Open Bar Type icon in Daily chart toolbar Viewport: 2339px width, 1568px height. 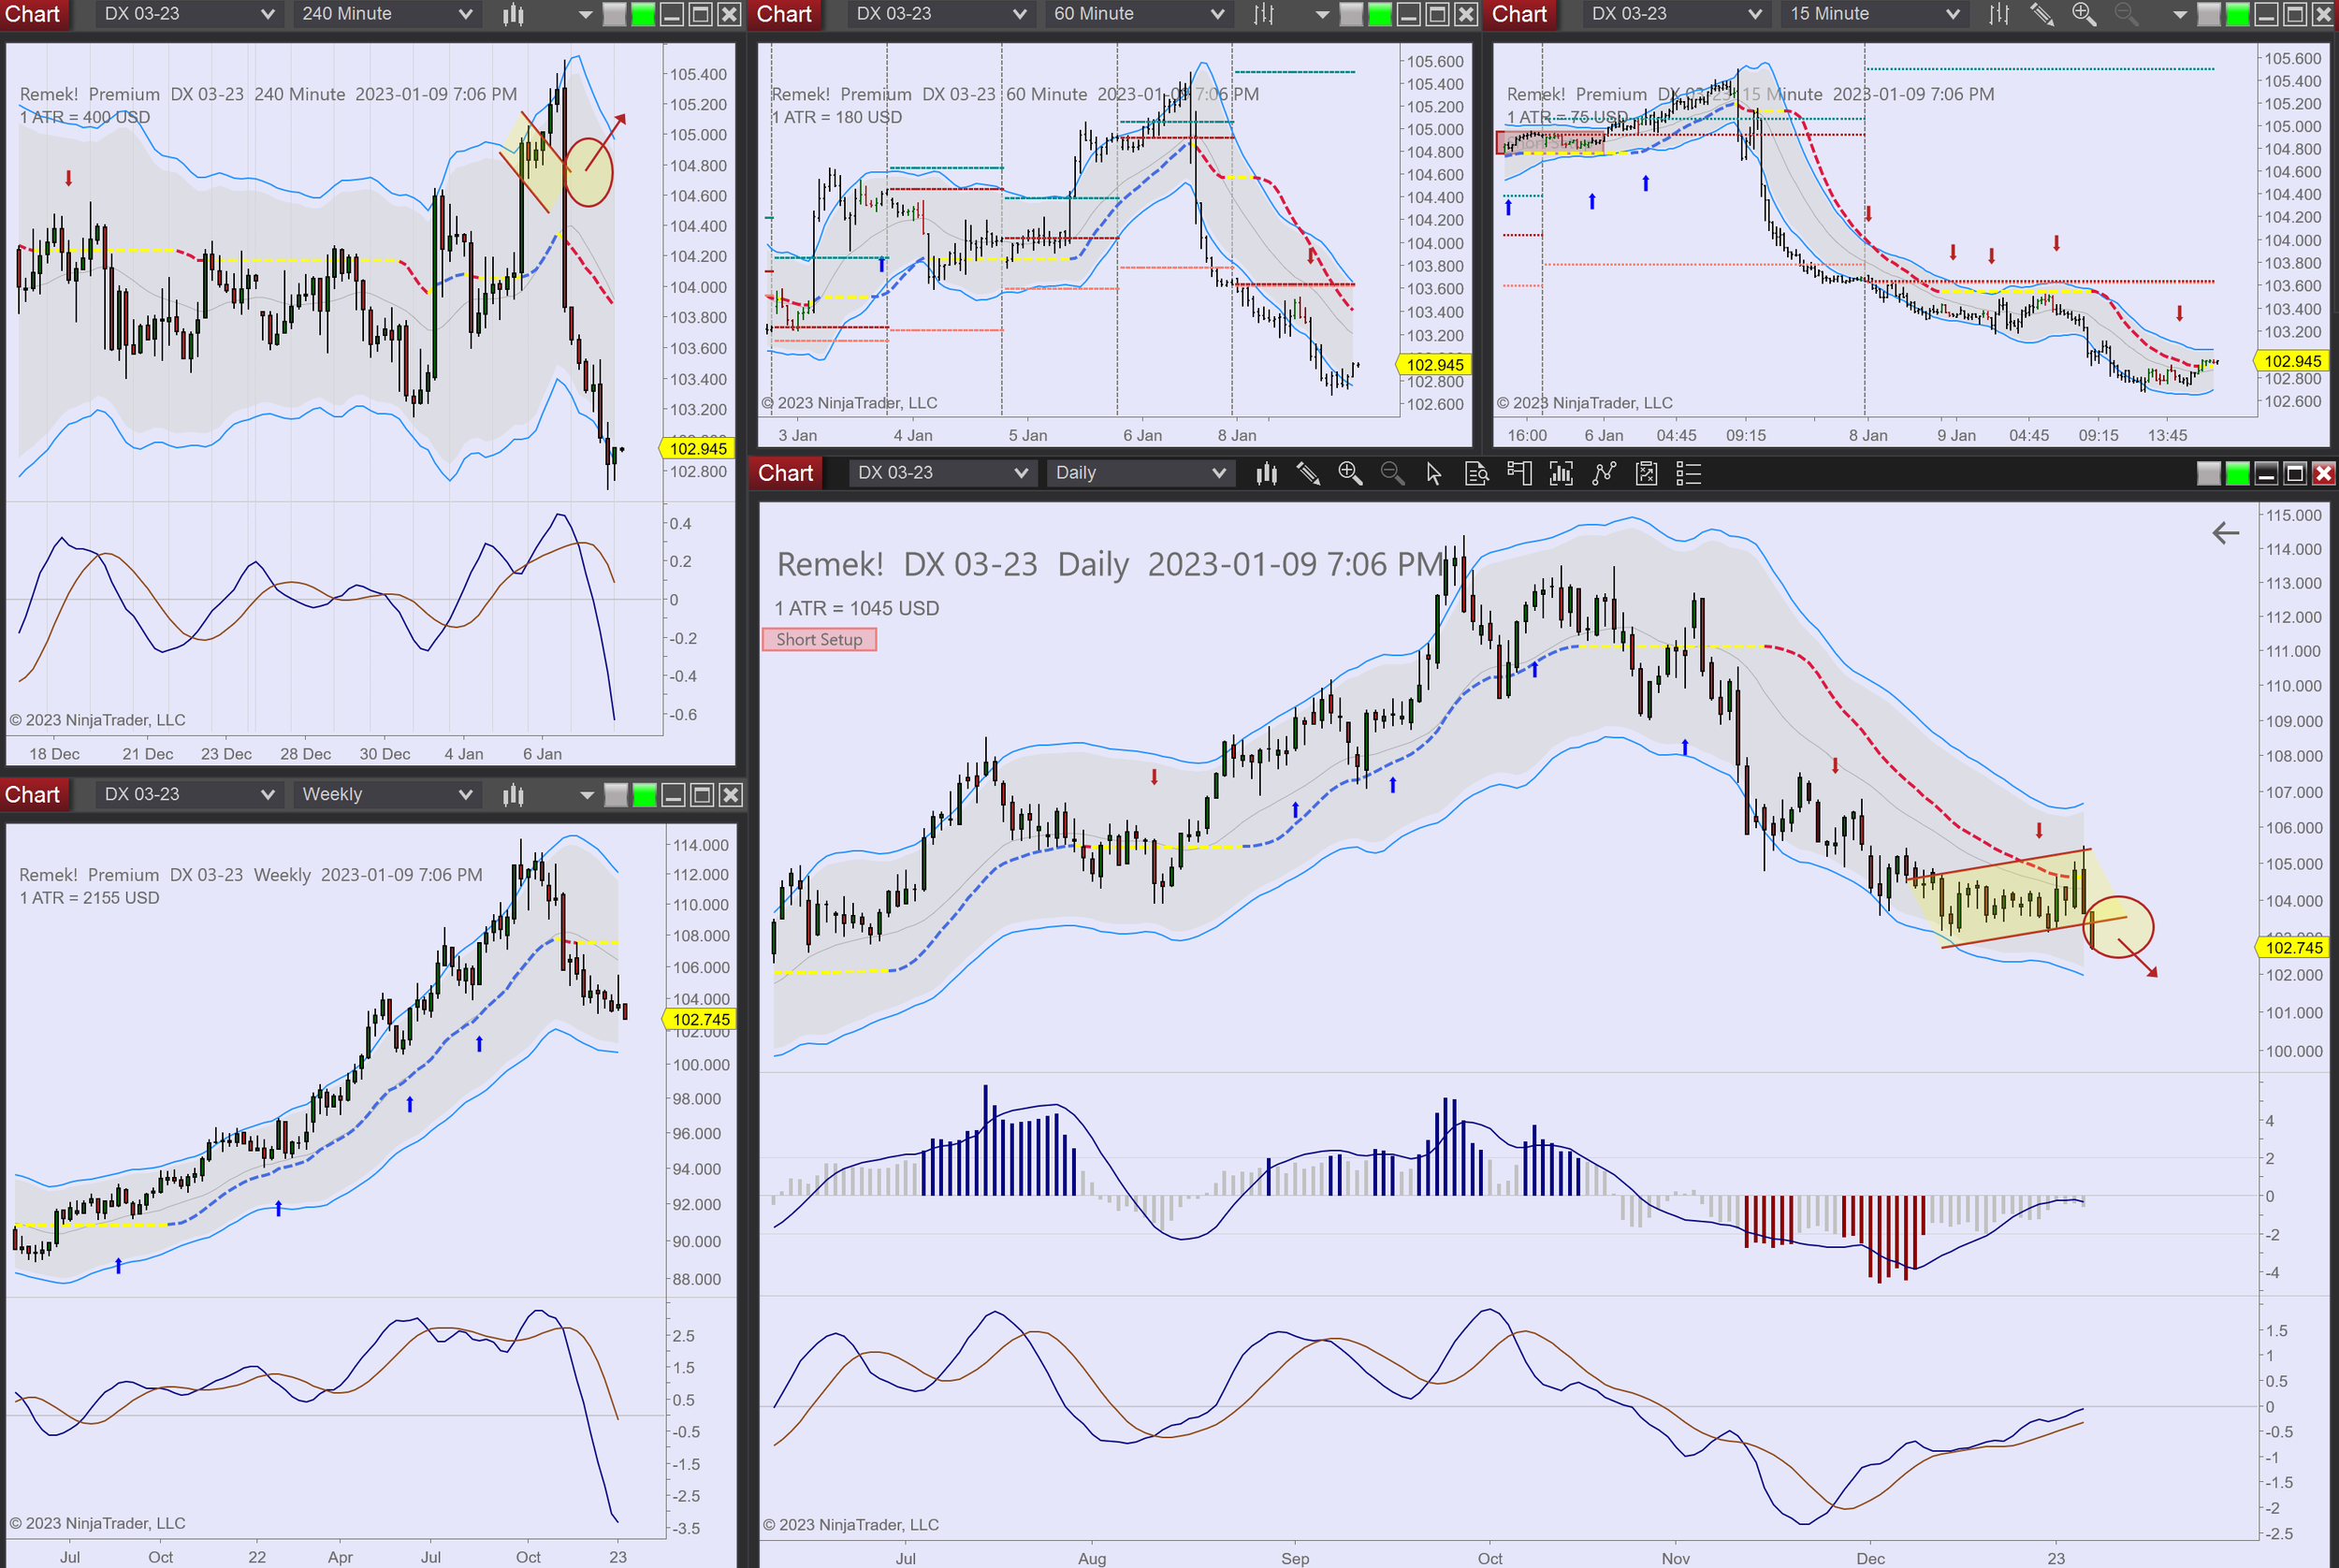point(1266,473)
